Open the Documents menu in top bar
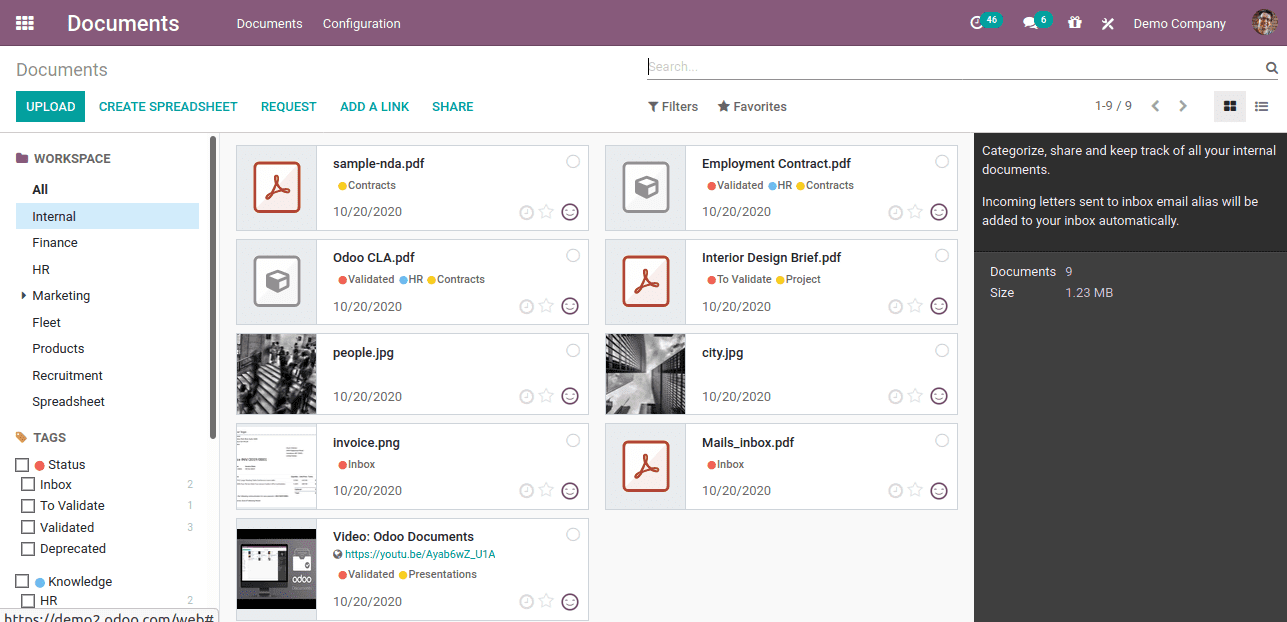Viewport: 1287px width, 622px height. [x=269, y=23]
